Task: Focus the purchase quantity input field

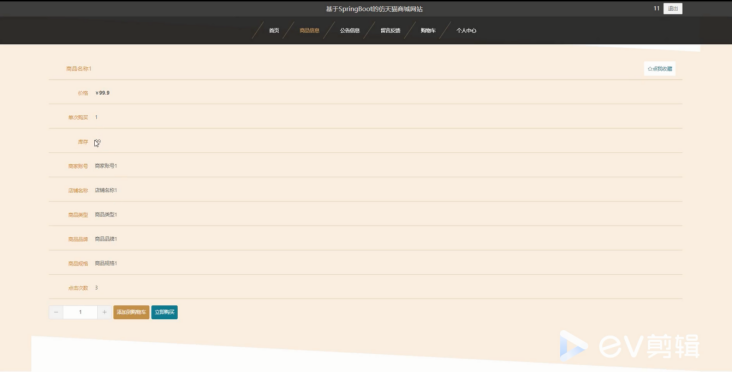Action: pyautogui.click(x=80, y=312)
